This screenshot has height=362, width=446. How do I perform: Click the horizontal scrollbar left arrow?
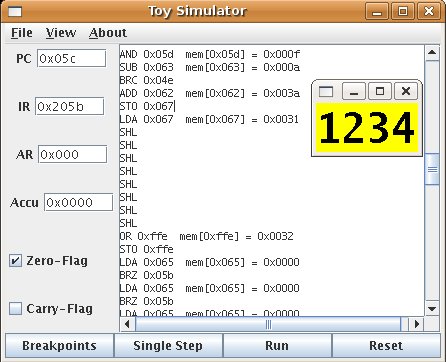127,324
